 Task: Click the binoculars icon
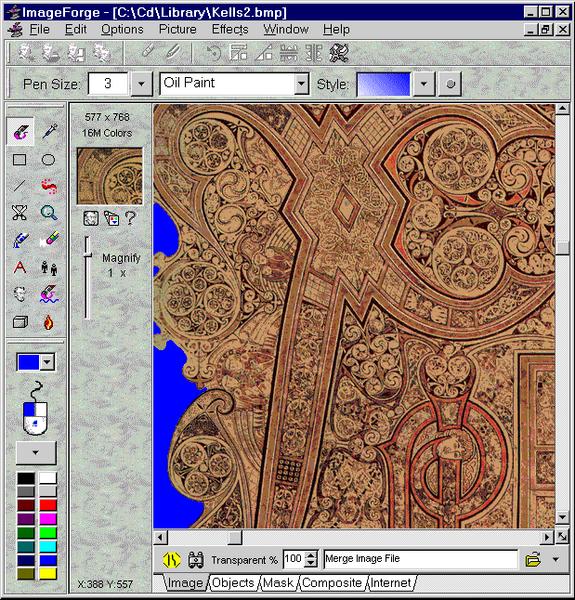point(195,560)
